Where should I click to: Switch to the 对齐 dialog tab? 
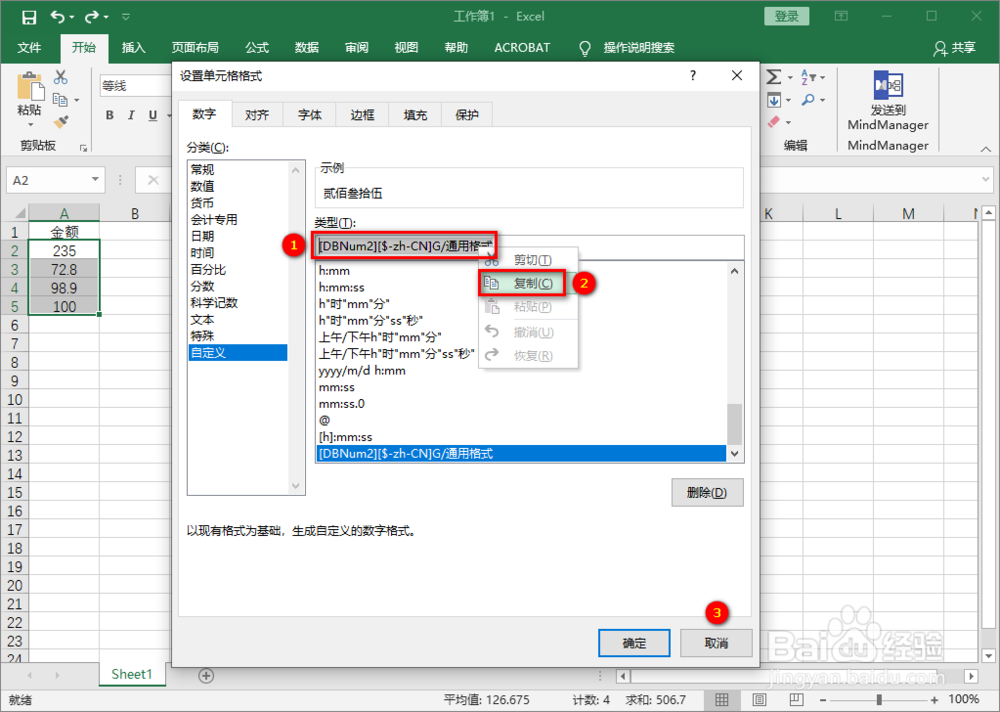pyautogui.click(x=256, y=115)
